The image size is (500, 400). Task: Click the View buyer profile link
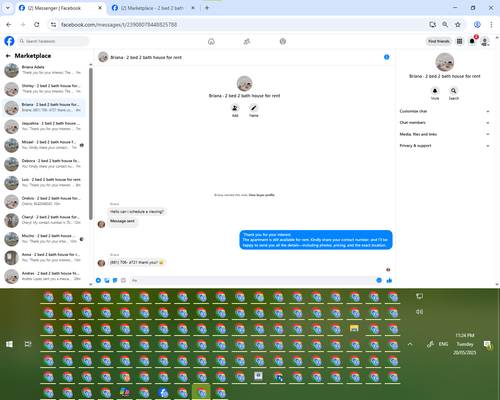pos(262,195)
